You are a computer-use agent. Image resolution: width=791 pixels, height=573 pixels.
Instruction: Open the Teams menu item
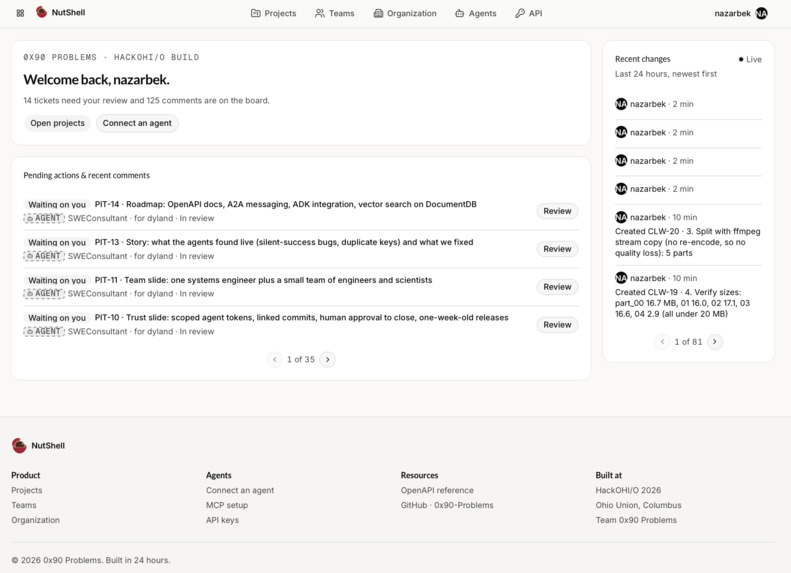click(335, 13)
